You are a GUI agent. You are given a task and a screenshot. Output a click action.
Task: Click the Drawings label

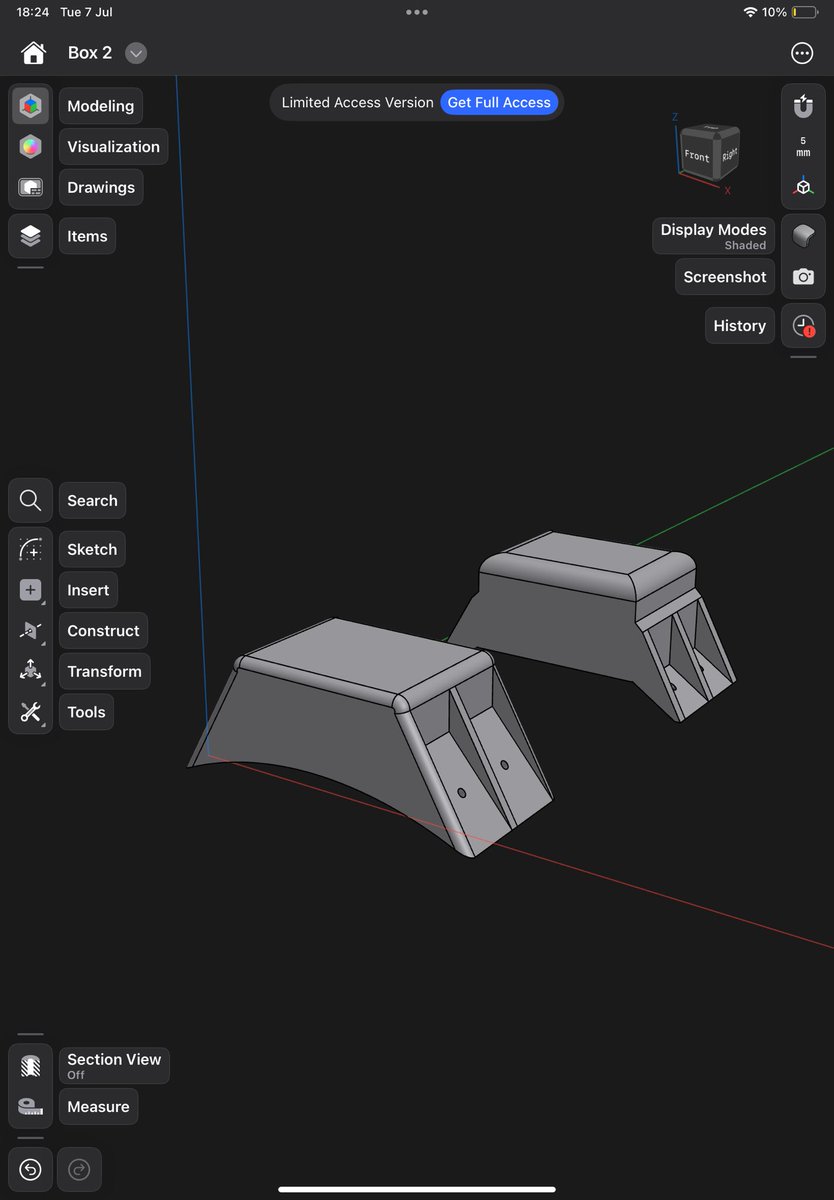(101, 187)
